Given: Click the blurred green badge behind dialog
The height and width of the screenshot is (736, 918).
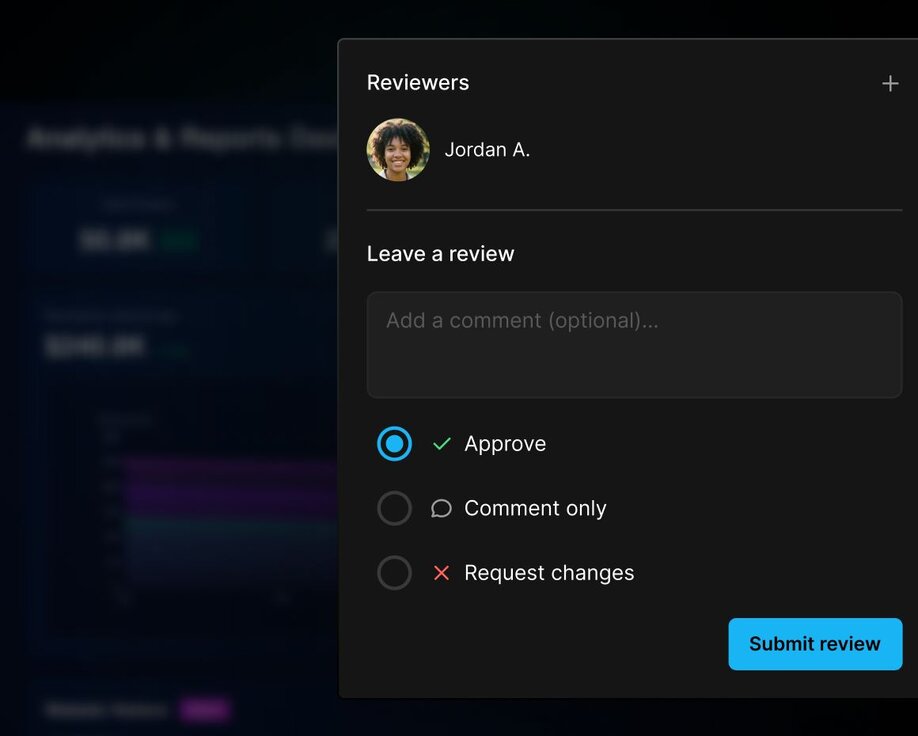Looking at the screenshot, I should click(180, 241).
